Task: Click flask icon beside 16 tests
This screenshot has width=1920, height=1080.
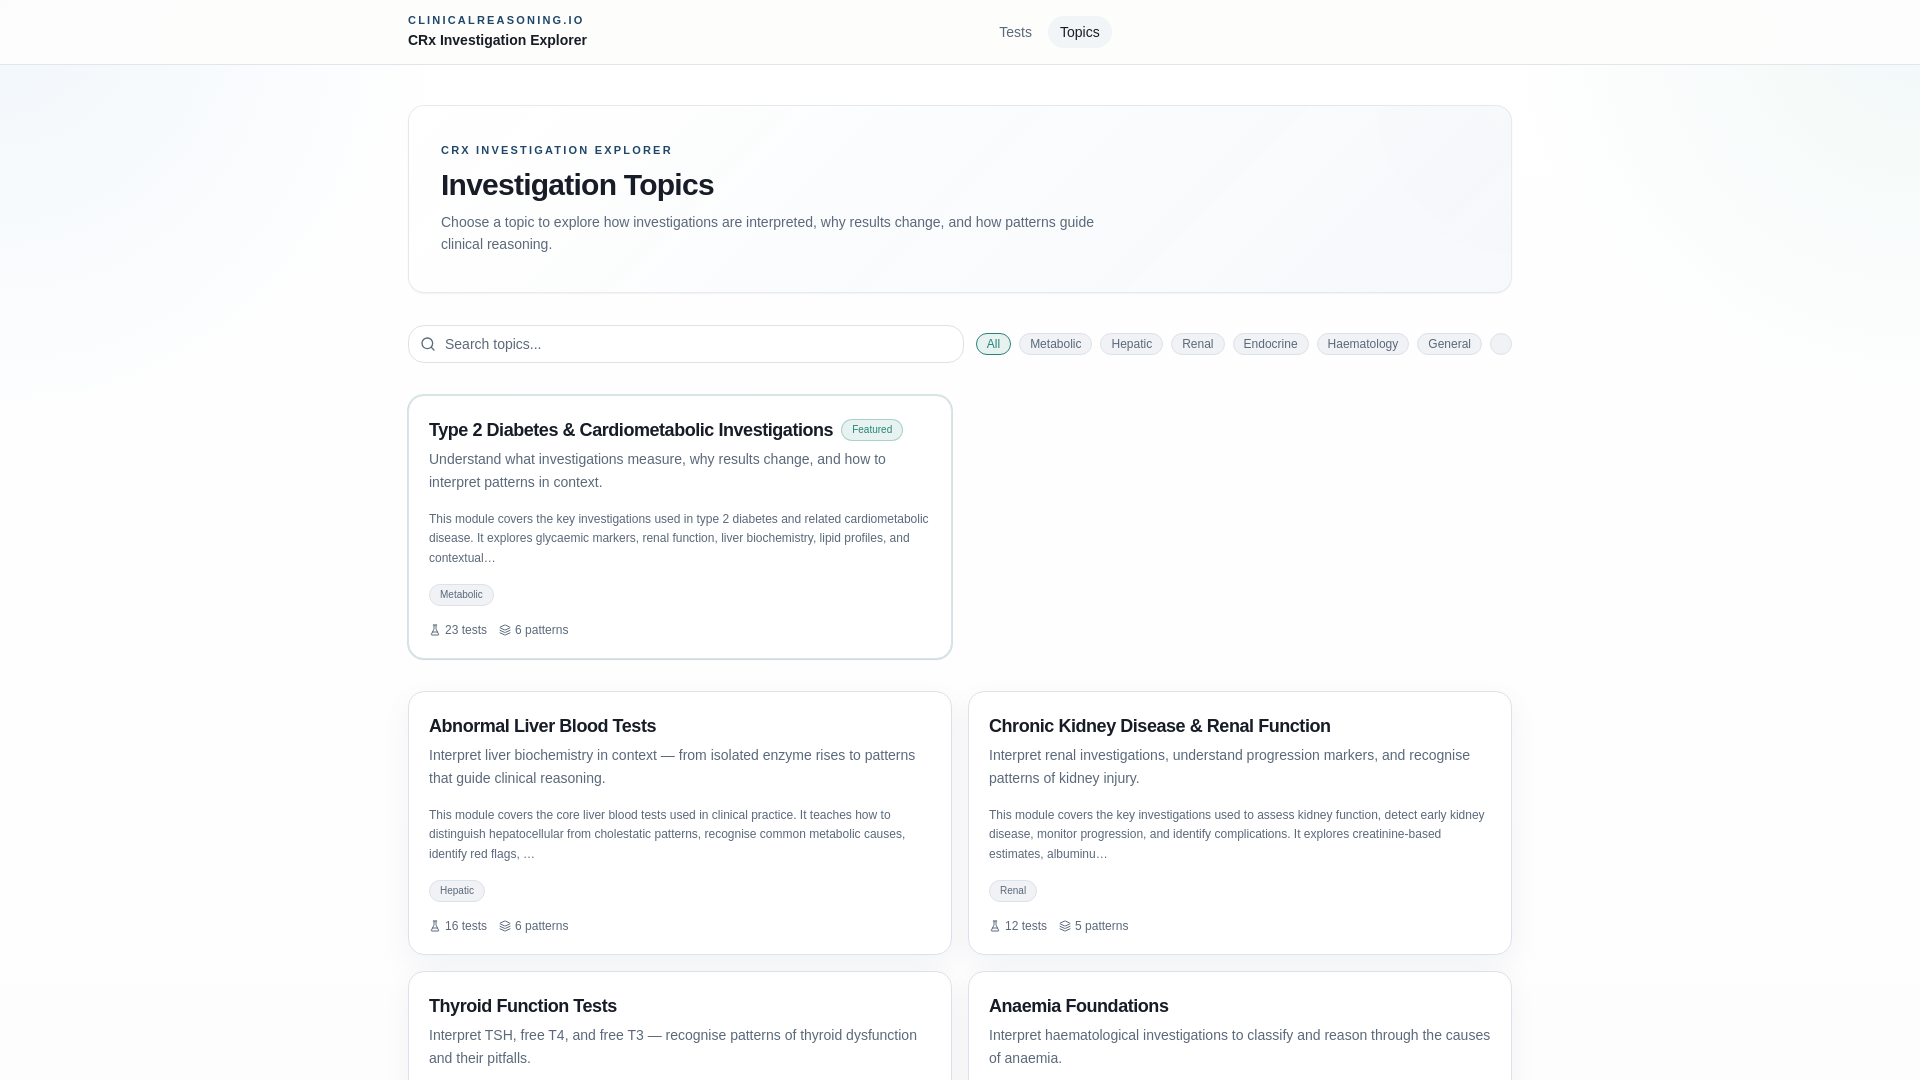Action: click(435, 926)
